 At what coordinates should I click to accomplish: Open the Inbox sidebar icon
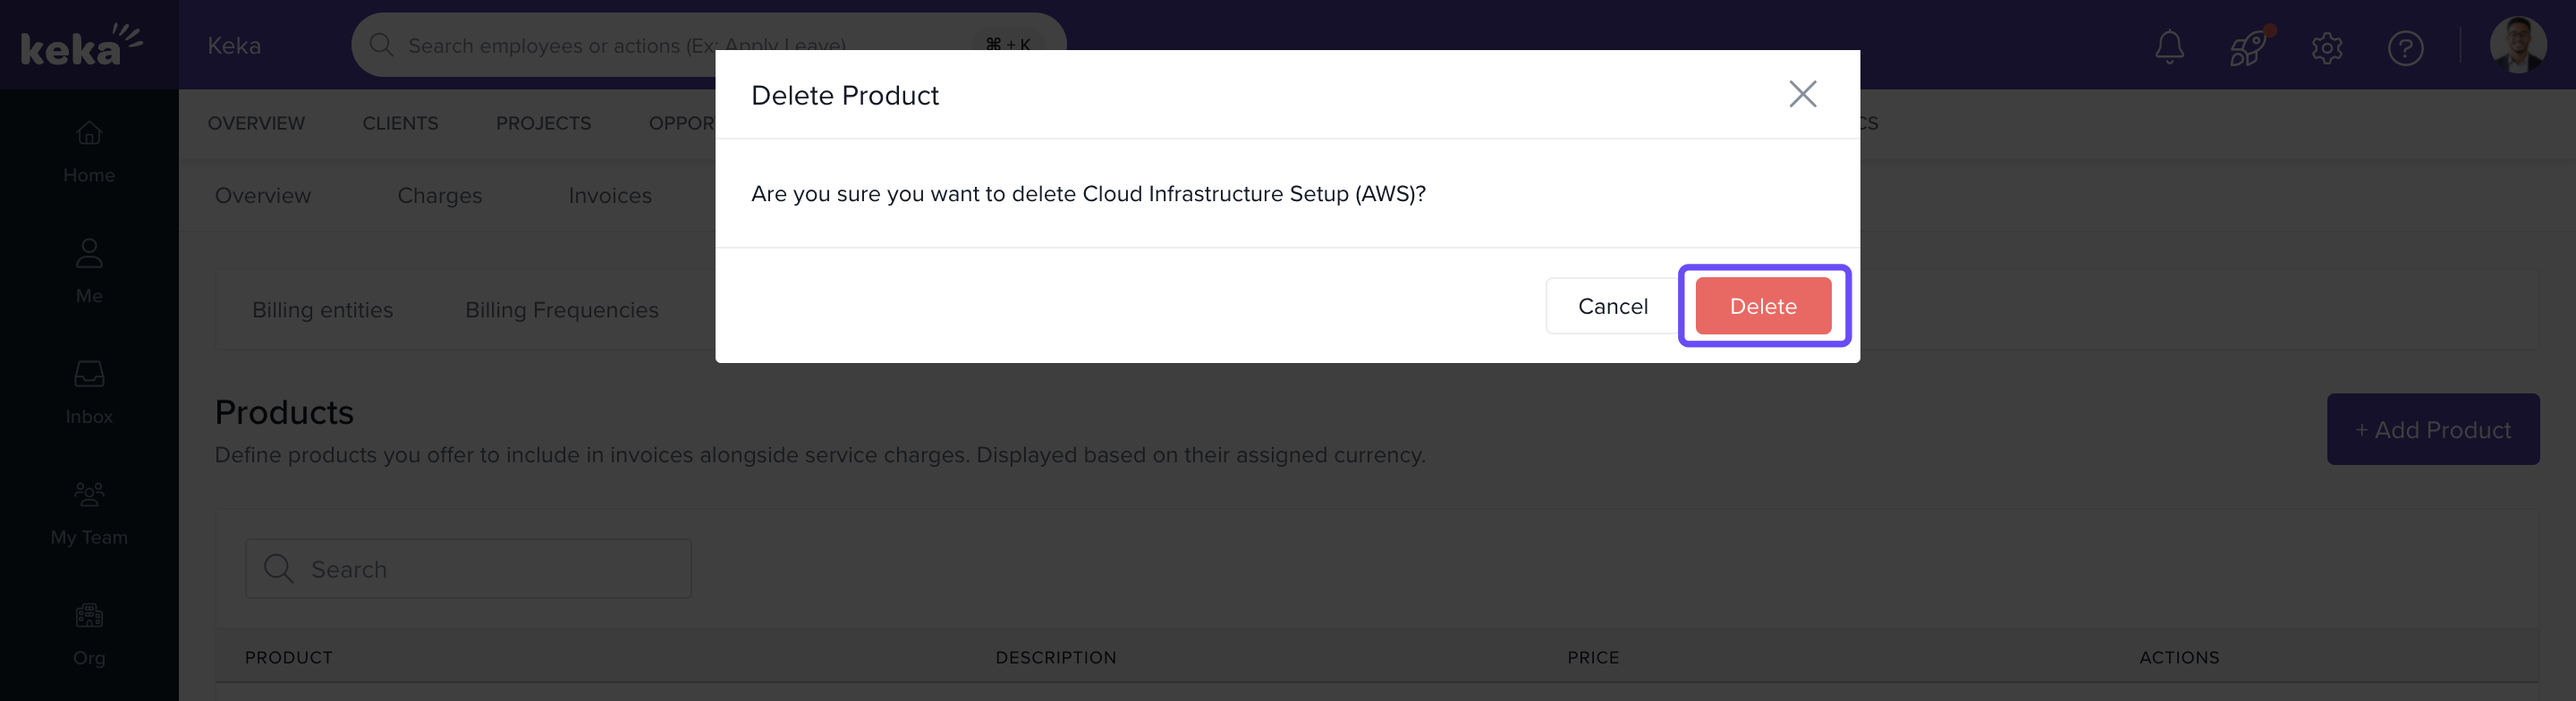tap(89, 391)
